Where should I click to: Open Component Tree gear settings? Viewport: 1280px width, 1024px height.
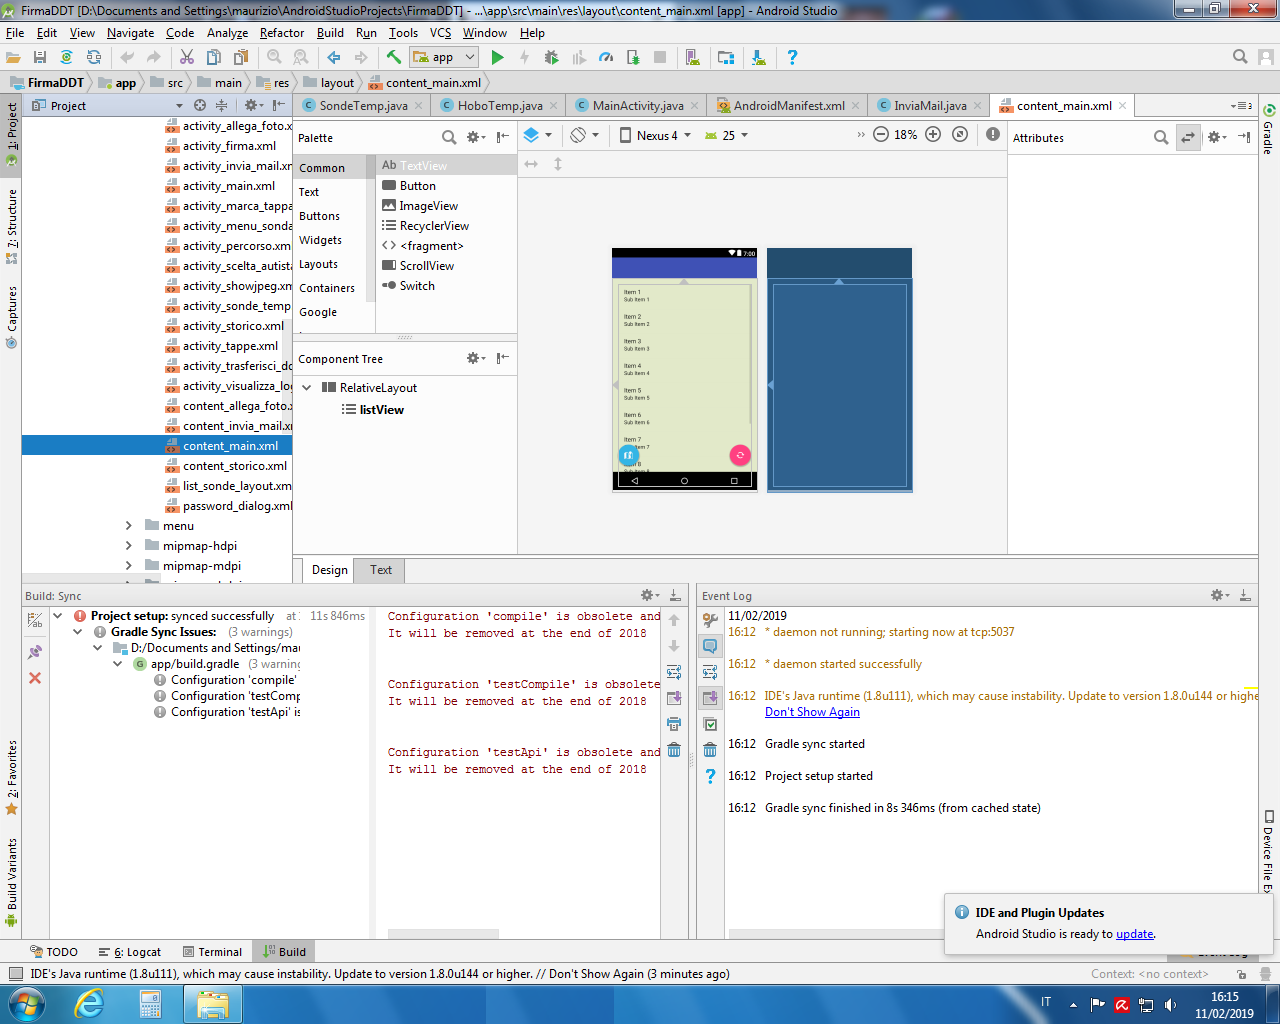tap(475, 358)
